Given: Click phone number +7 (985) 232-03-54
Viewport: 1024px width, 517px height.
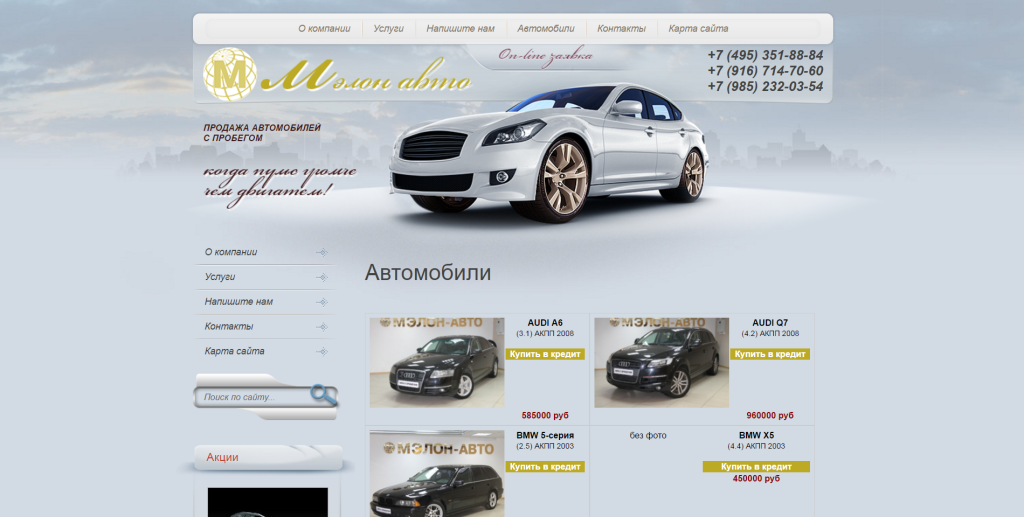Looking at the screenshot, I should pos(765,86).
